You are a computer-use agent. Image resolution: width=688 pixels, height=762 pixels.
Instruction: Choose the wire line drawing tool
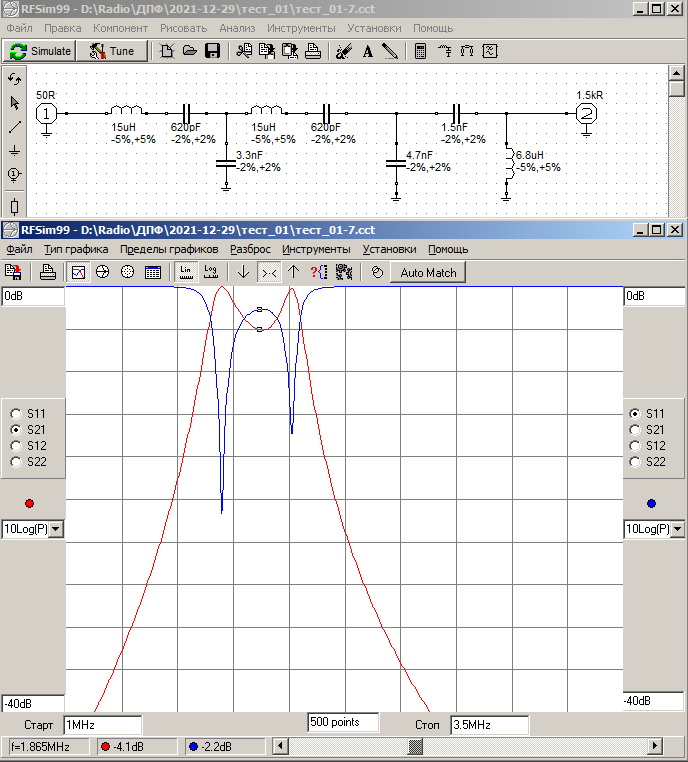(15, 127)
